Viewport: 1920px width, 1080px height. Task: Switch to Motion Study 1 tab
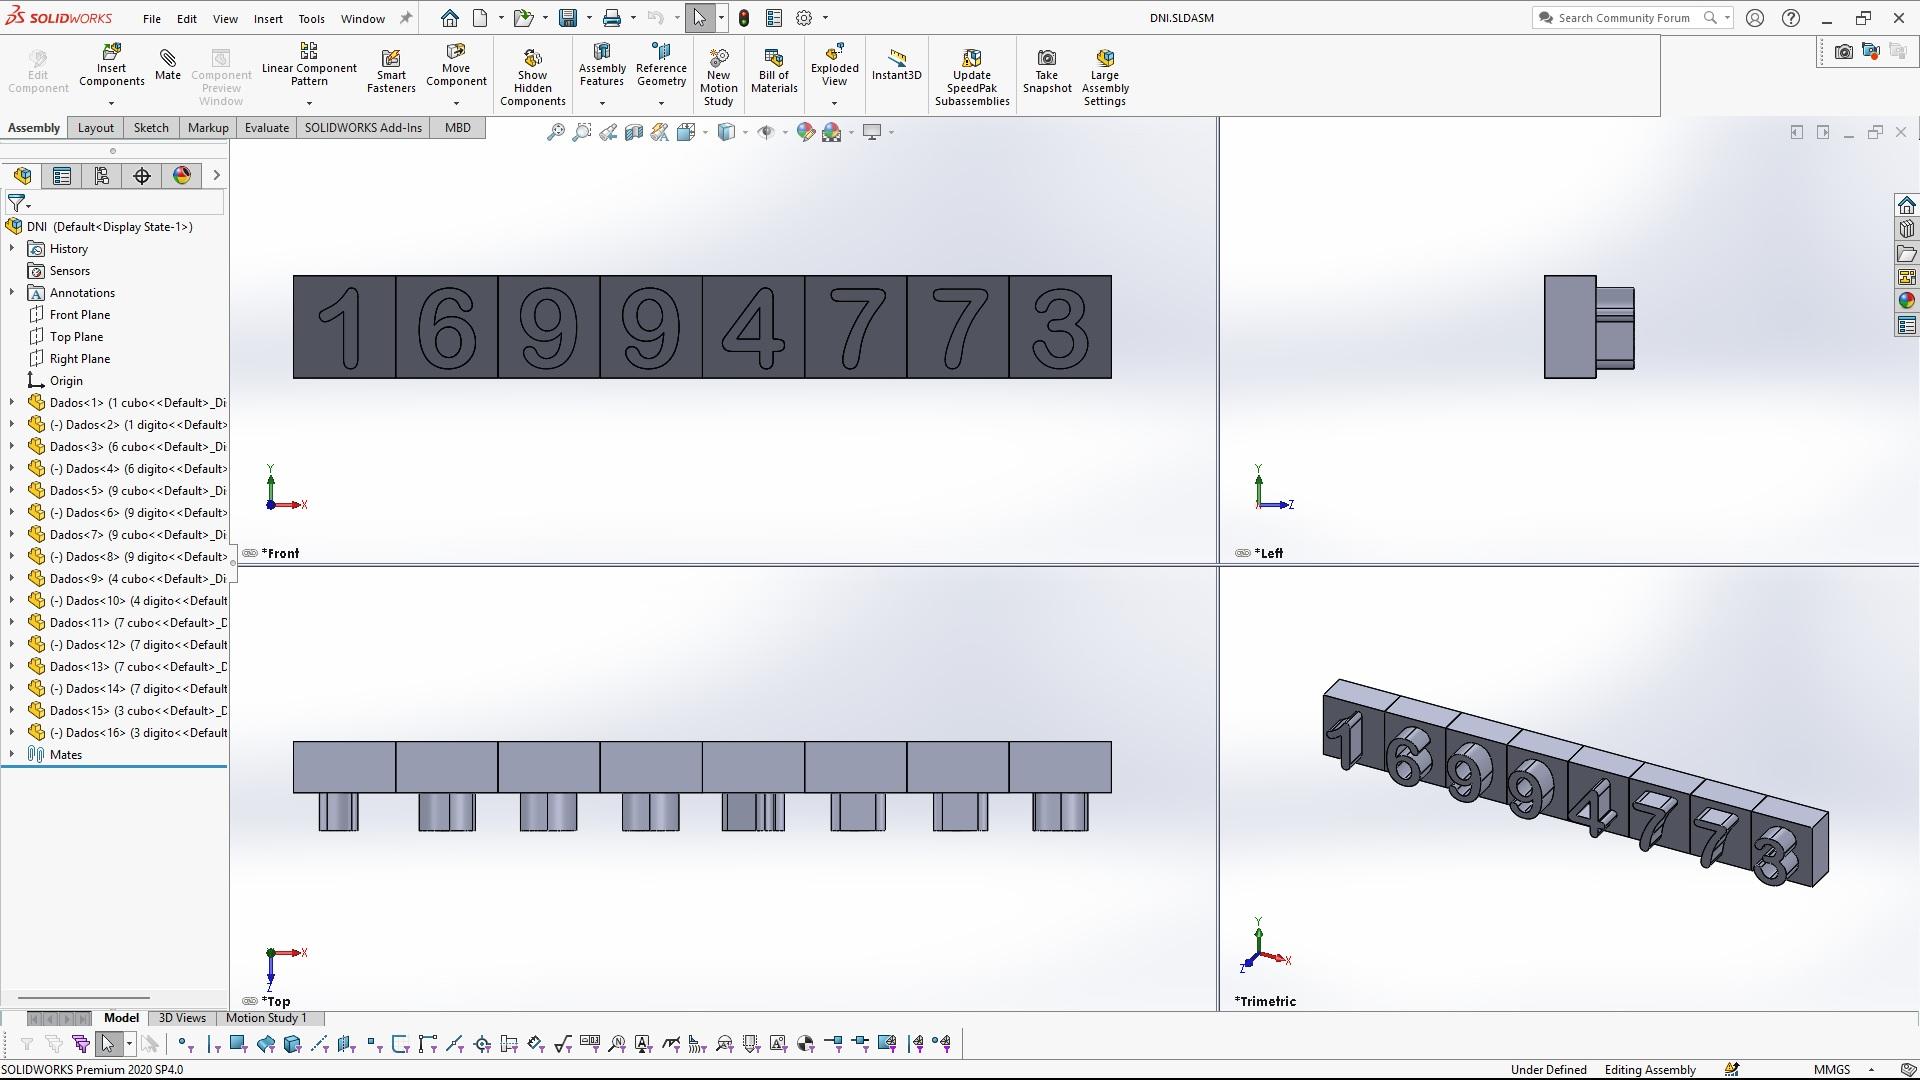[266, 1018]
